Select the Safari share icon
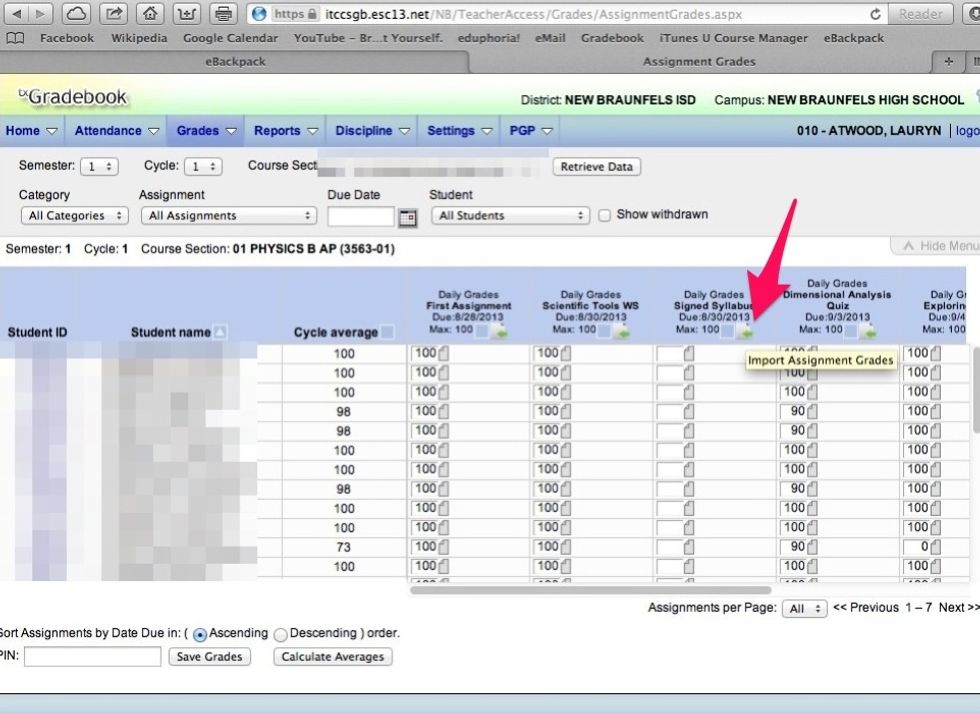The image size is (980, 714). [x=114, y=13]
